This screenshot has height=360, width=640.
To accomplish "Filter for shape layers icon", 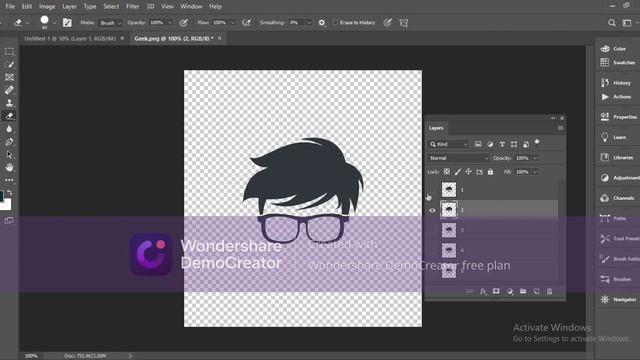I will click(514, 144).
